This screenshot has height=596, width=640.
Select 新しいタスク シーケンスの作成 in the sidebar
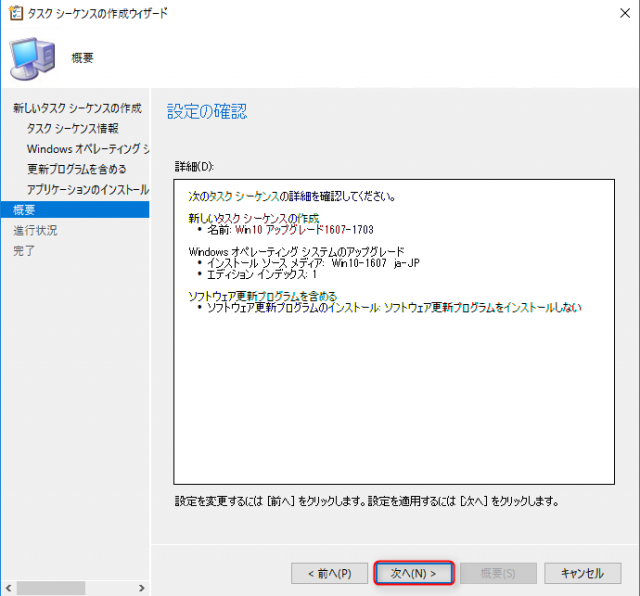[76, 108]
